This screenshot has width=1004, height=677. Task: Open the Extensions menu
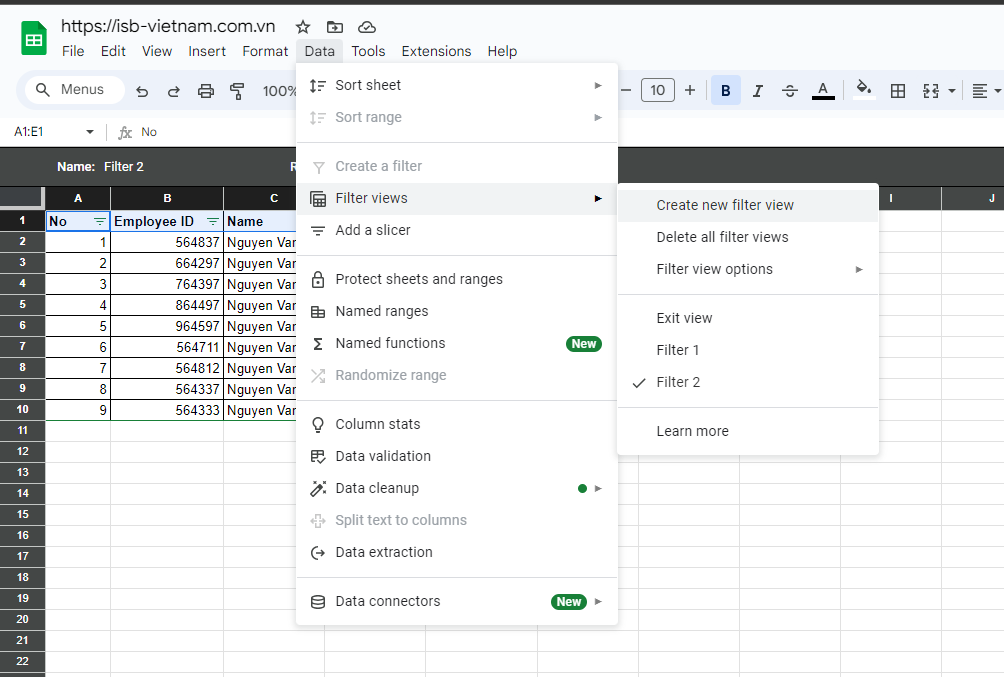436,51
